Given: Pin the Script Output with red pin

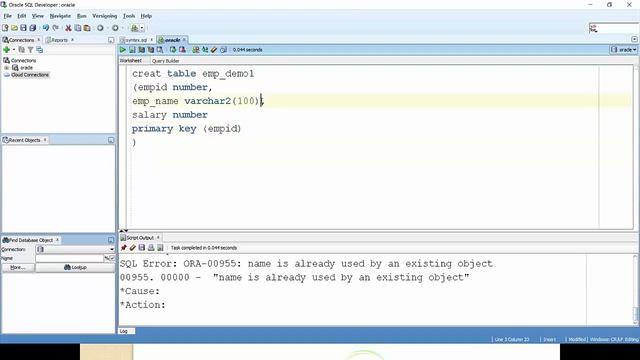Looking at the screenshot, I should point(124,248).
